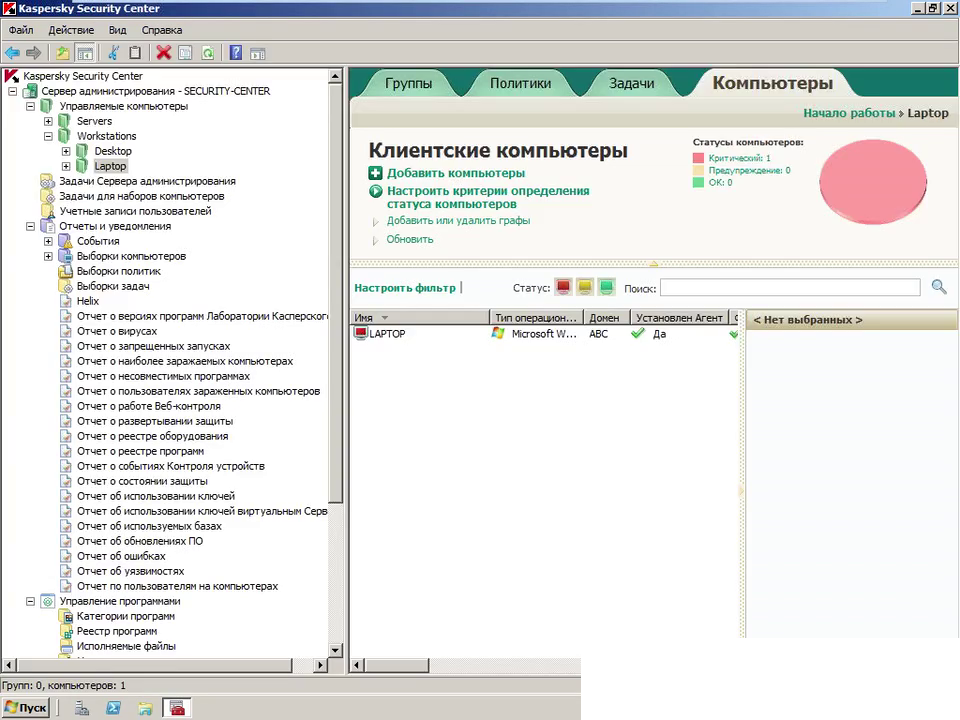Click the magnifier search icon

[939, 287]
